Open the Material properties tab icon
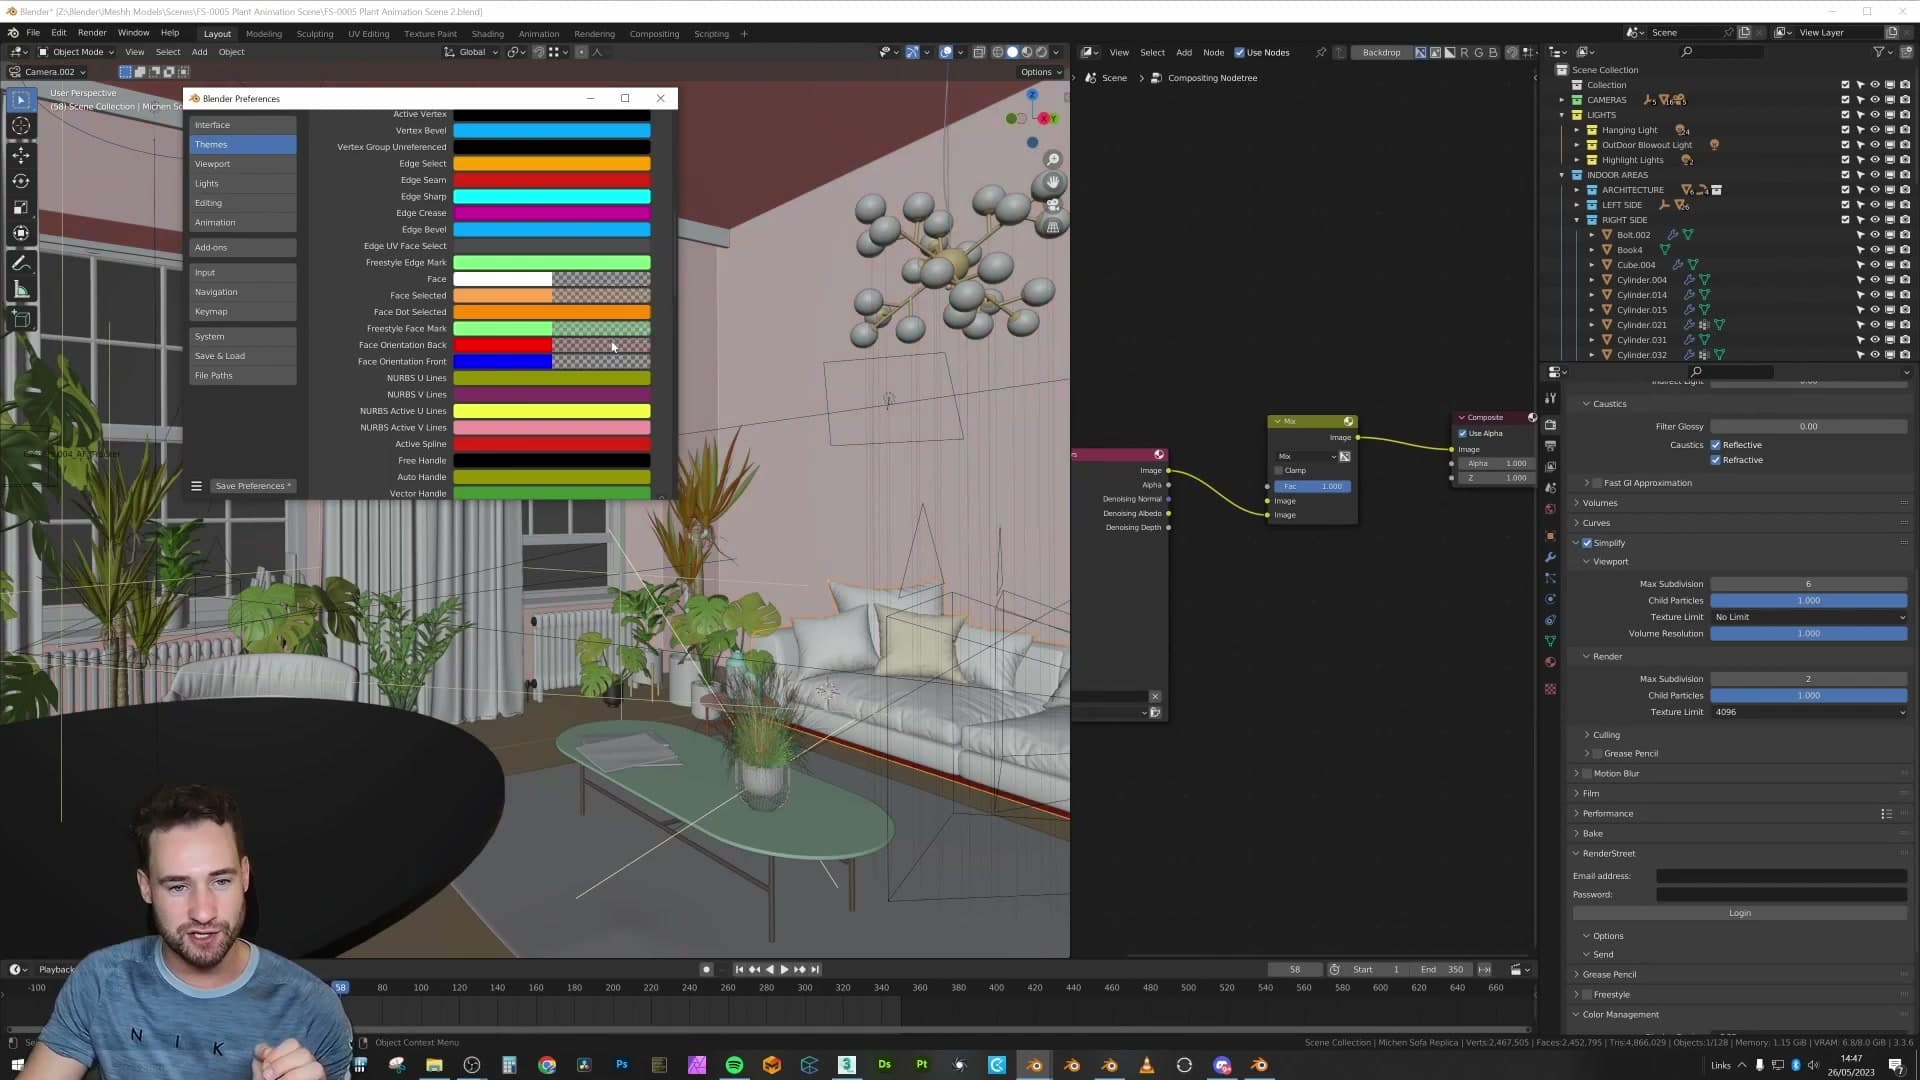Image resolution: width=1920 pixels, height=1080 pixels. (1550, 662)
